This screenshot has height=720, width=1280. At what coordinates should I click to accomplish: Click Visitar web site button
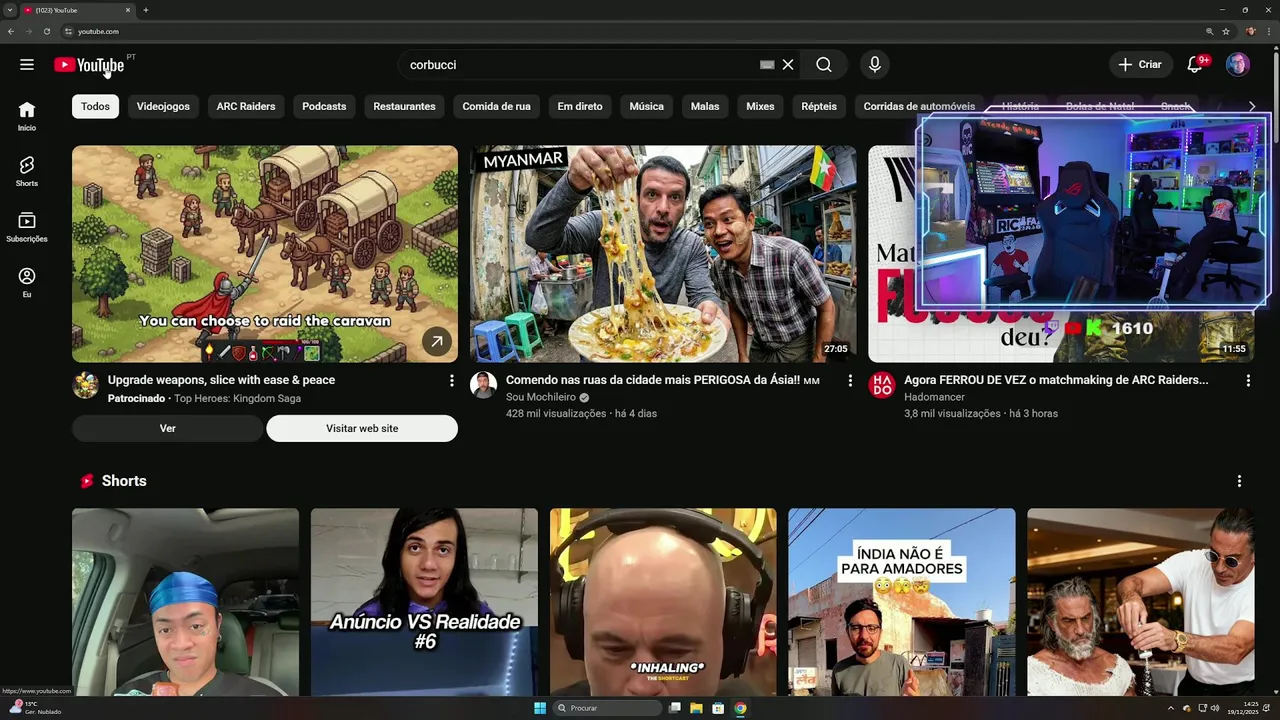[x=362, y=428]
